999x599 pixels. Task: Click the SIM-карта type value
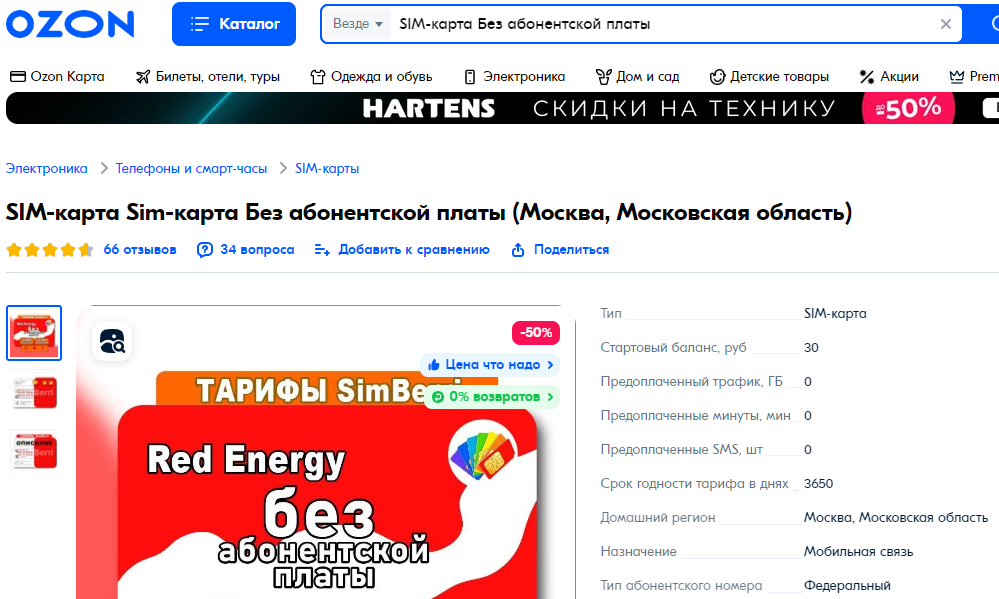point(835,314)
